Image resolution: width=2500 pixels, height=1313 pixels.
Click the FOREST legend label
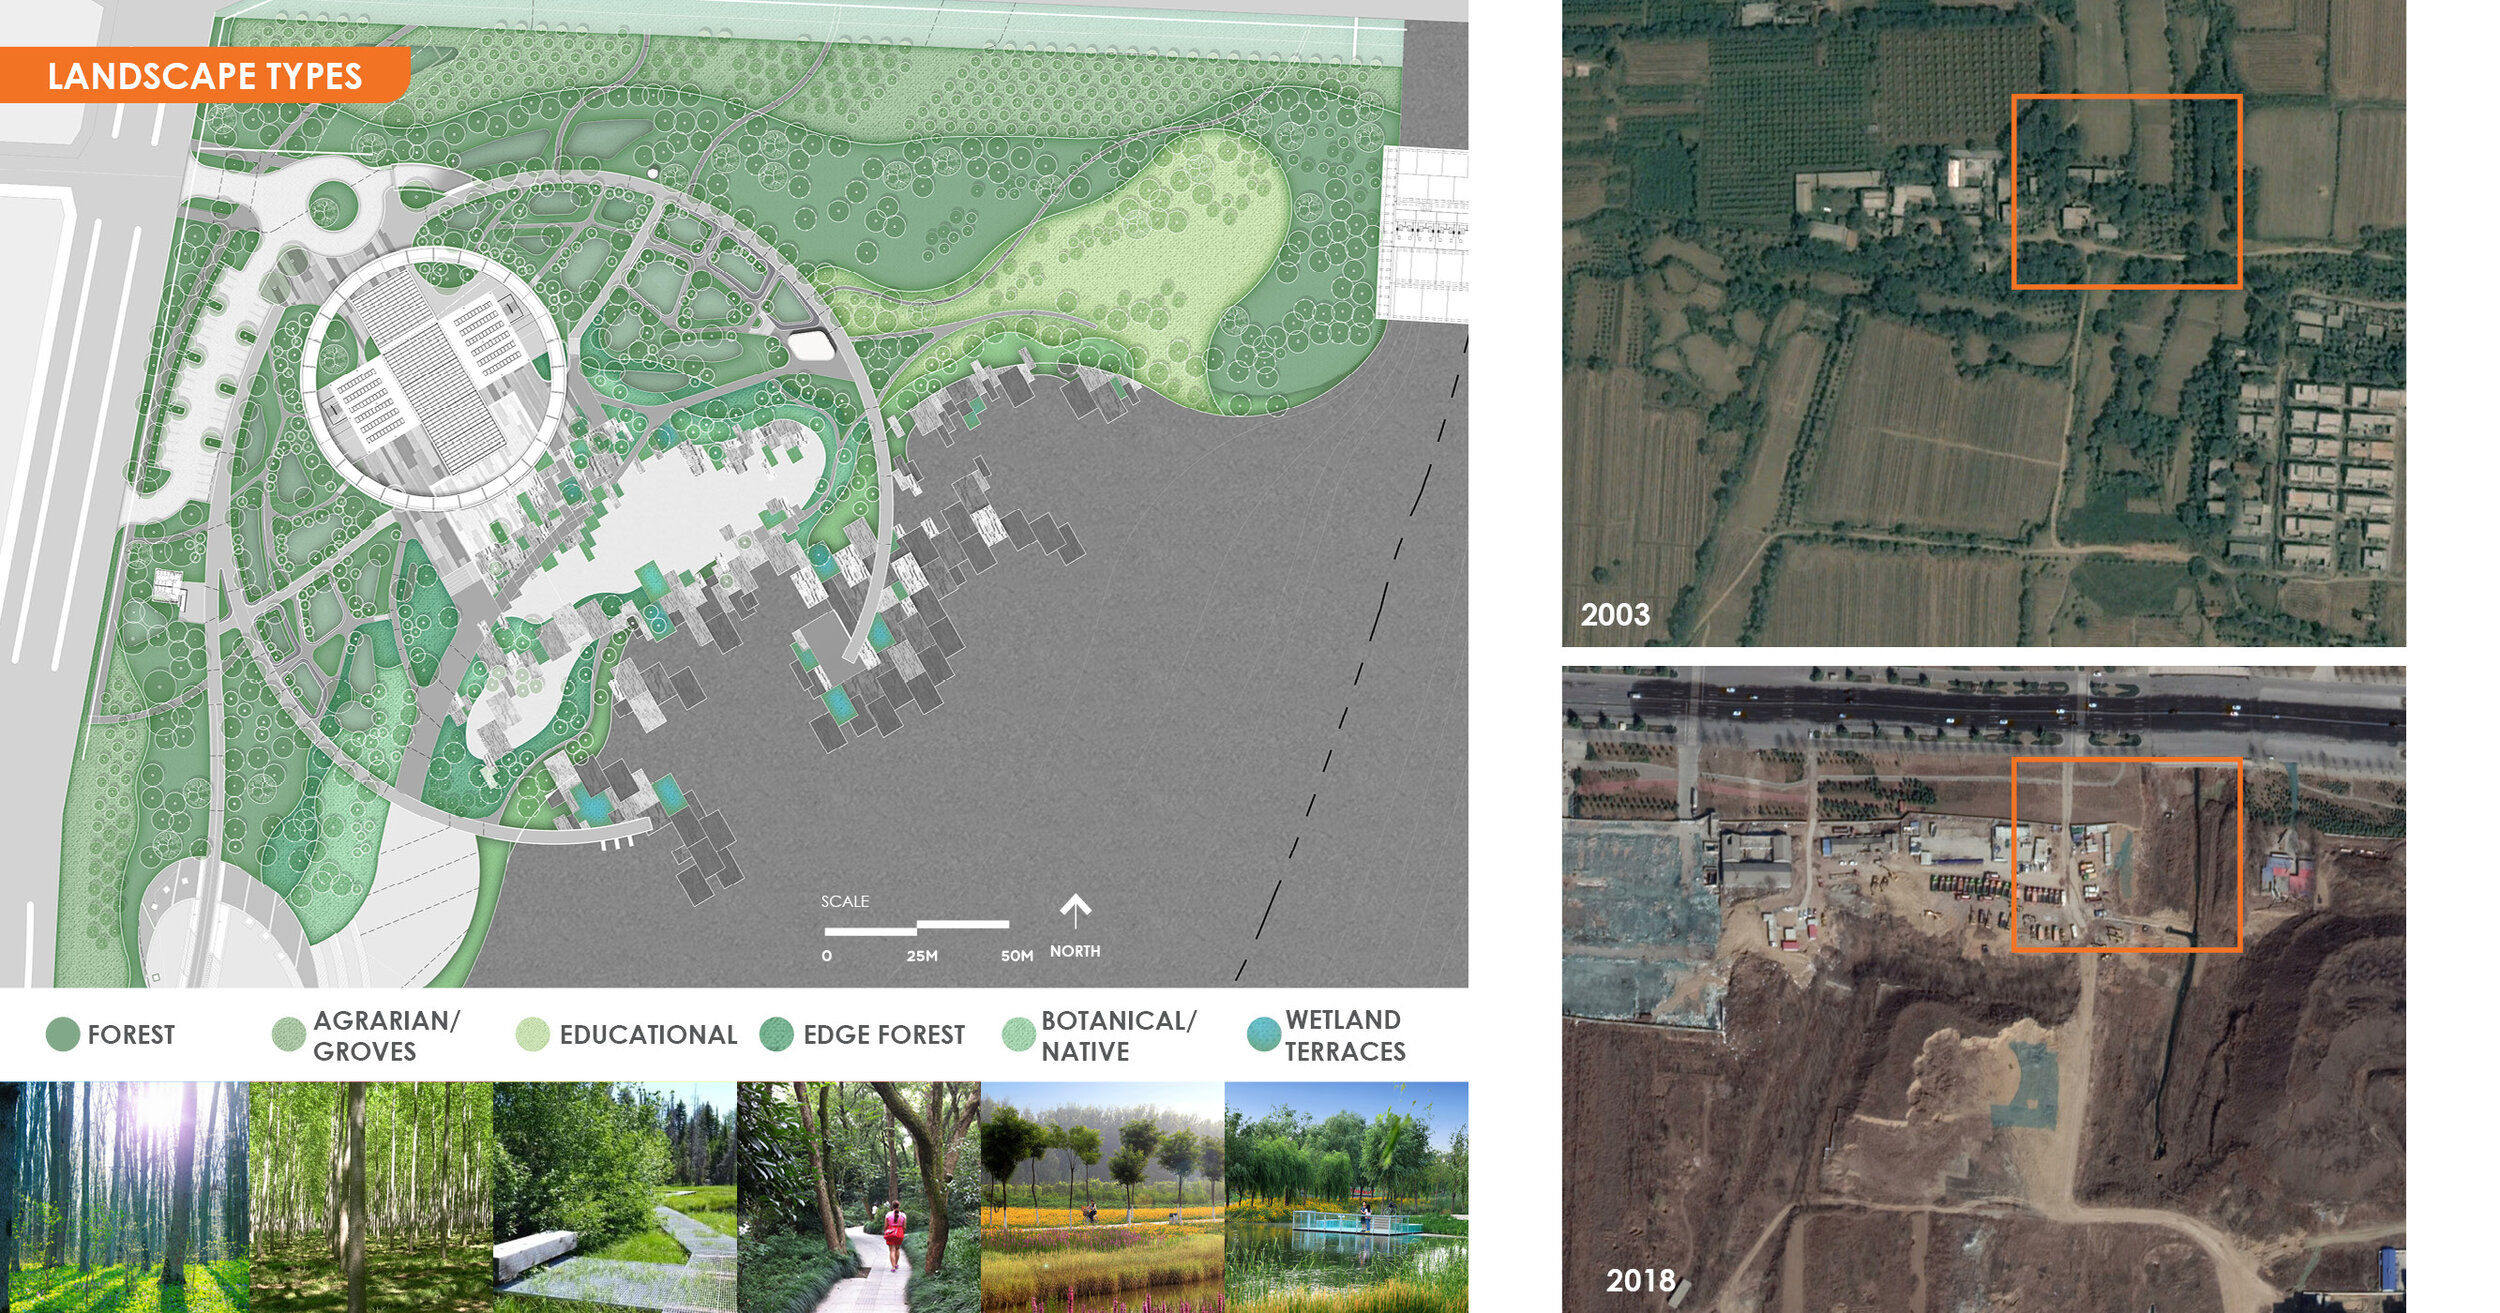coord(131,1035)
